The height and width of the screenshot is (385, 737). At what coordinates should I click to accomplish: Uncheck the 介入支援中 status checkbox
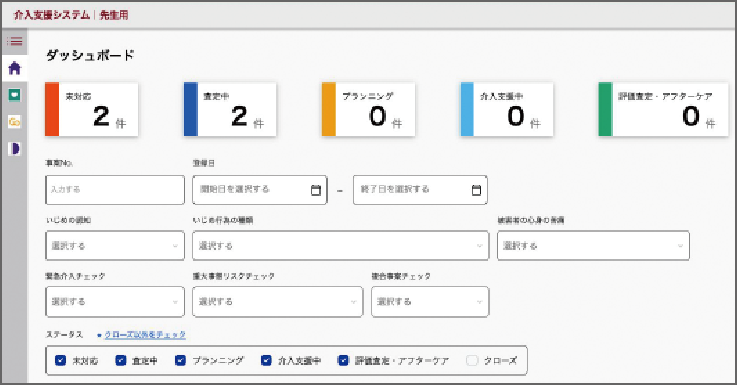(267, 361)
